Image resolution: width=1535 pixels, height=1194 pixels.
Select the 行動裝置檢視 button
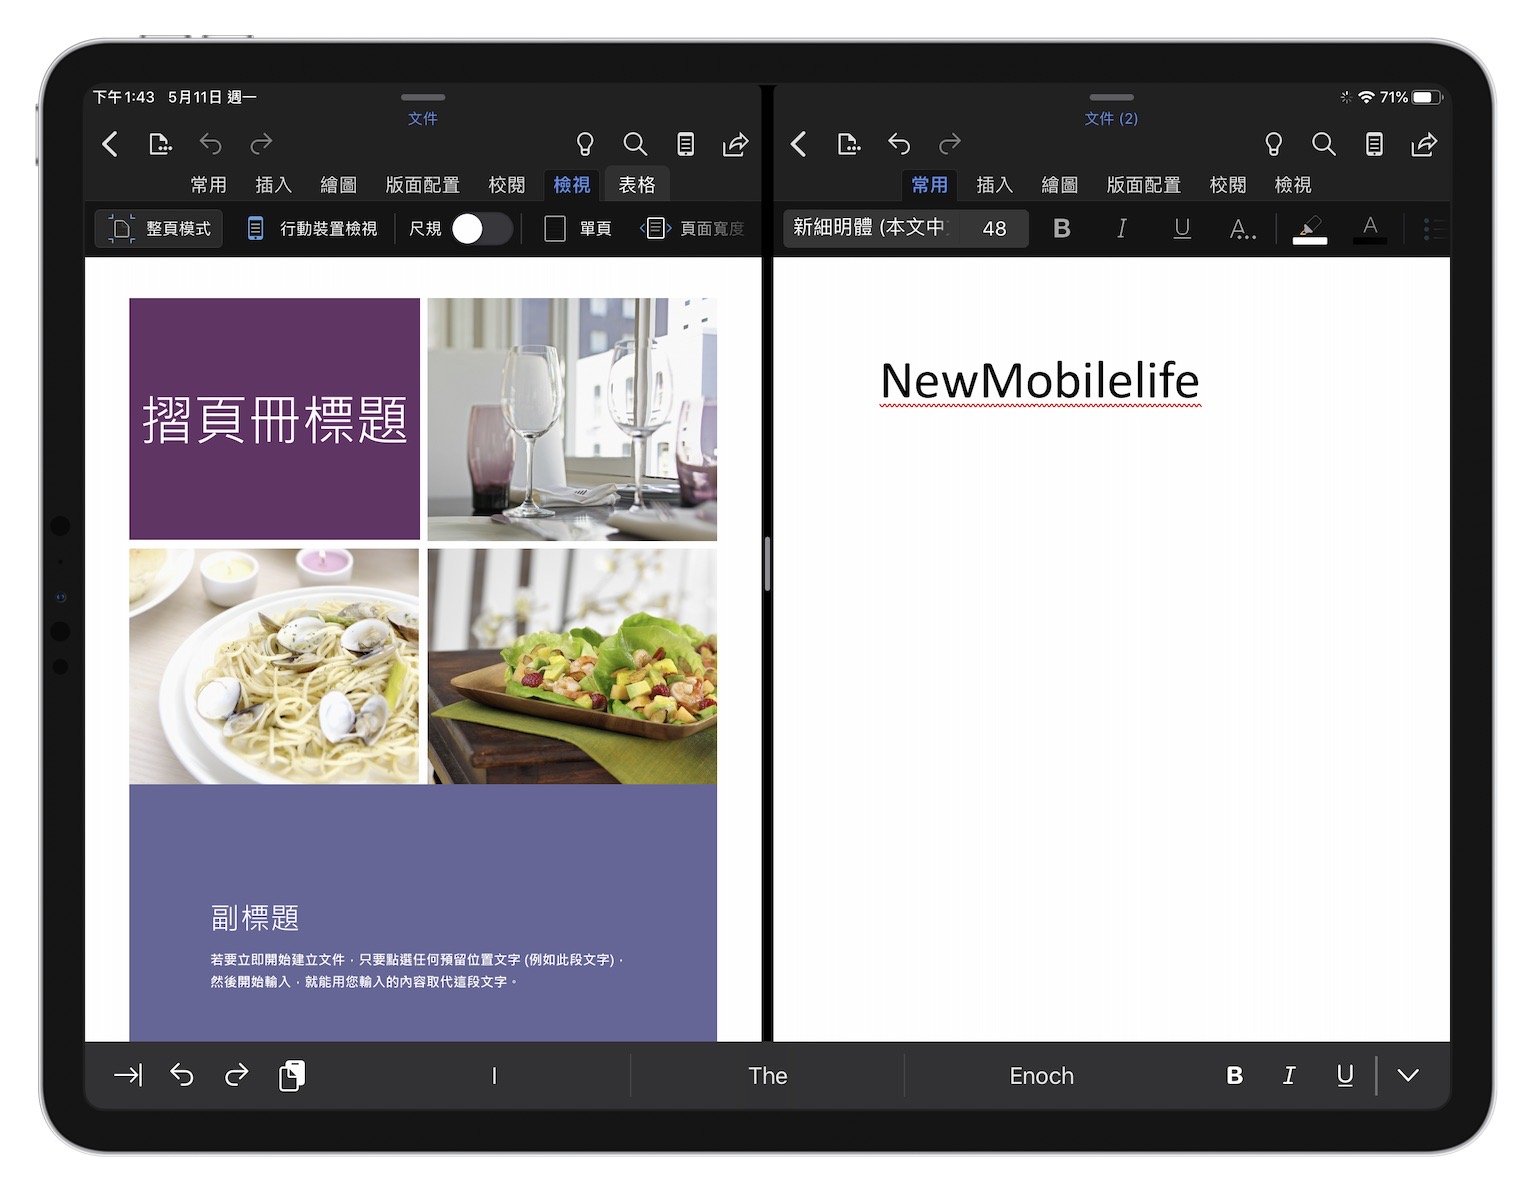(x=311, y=229)
